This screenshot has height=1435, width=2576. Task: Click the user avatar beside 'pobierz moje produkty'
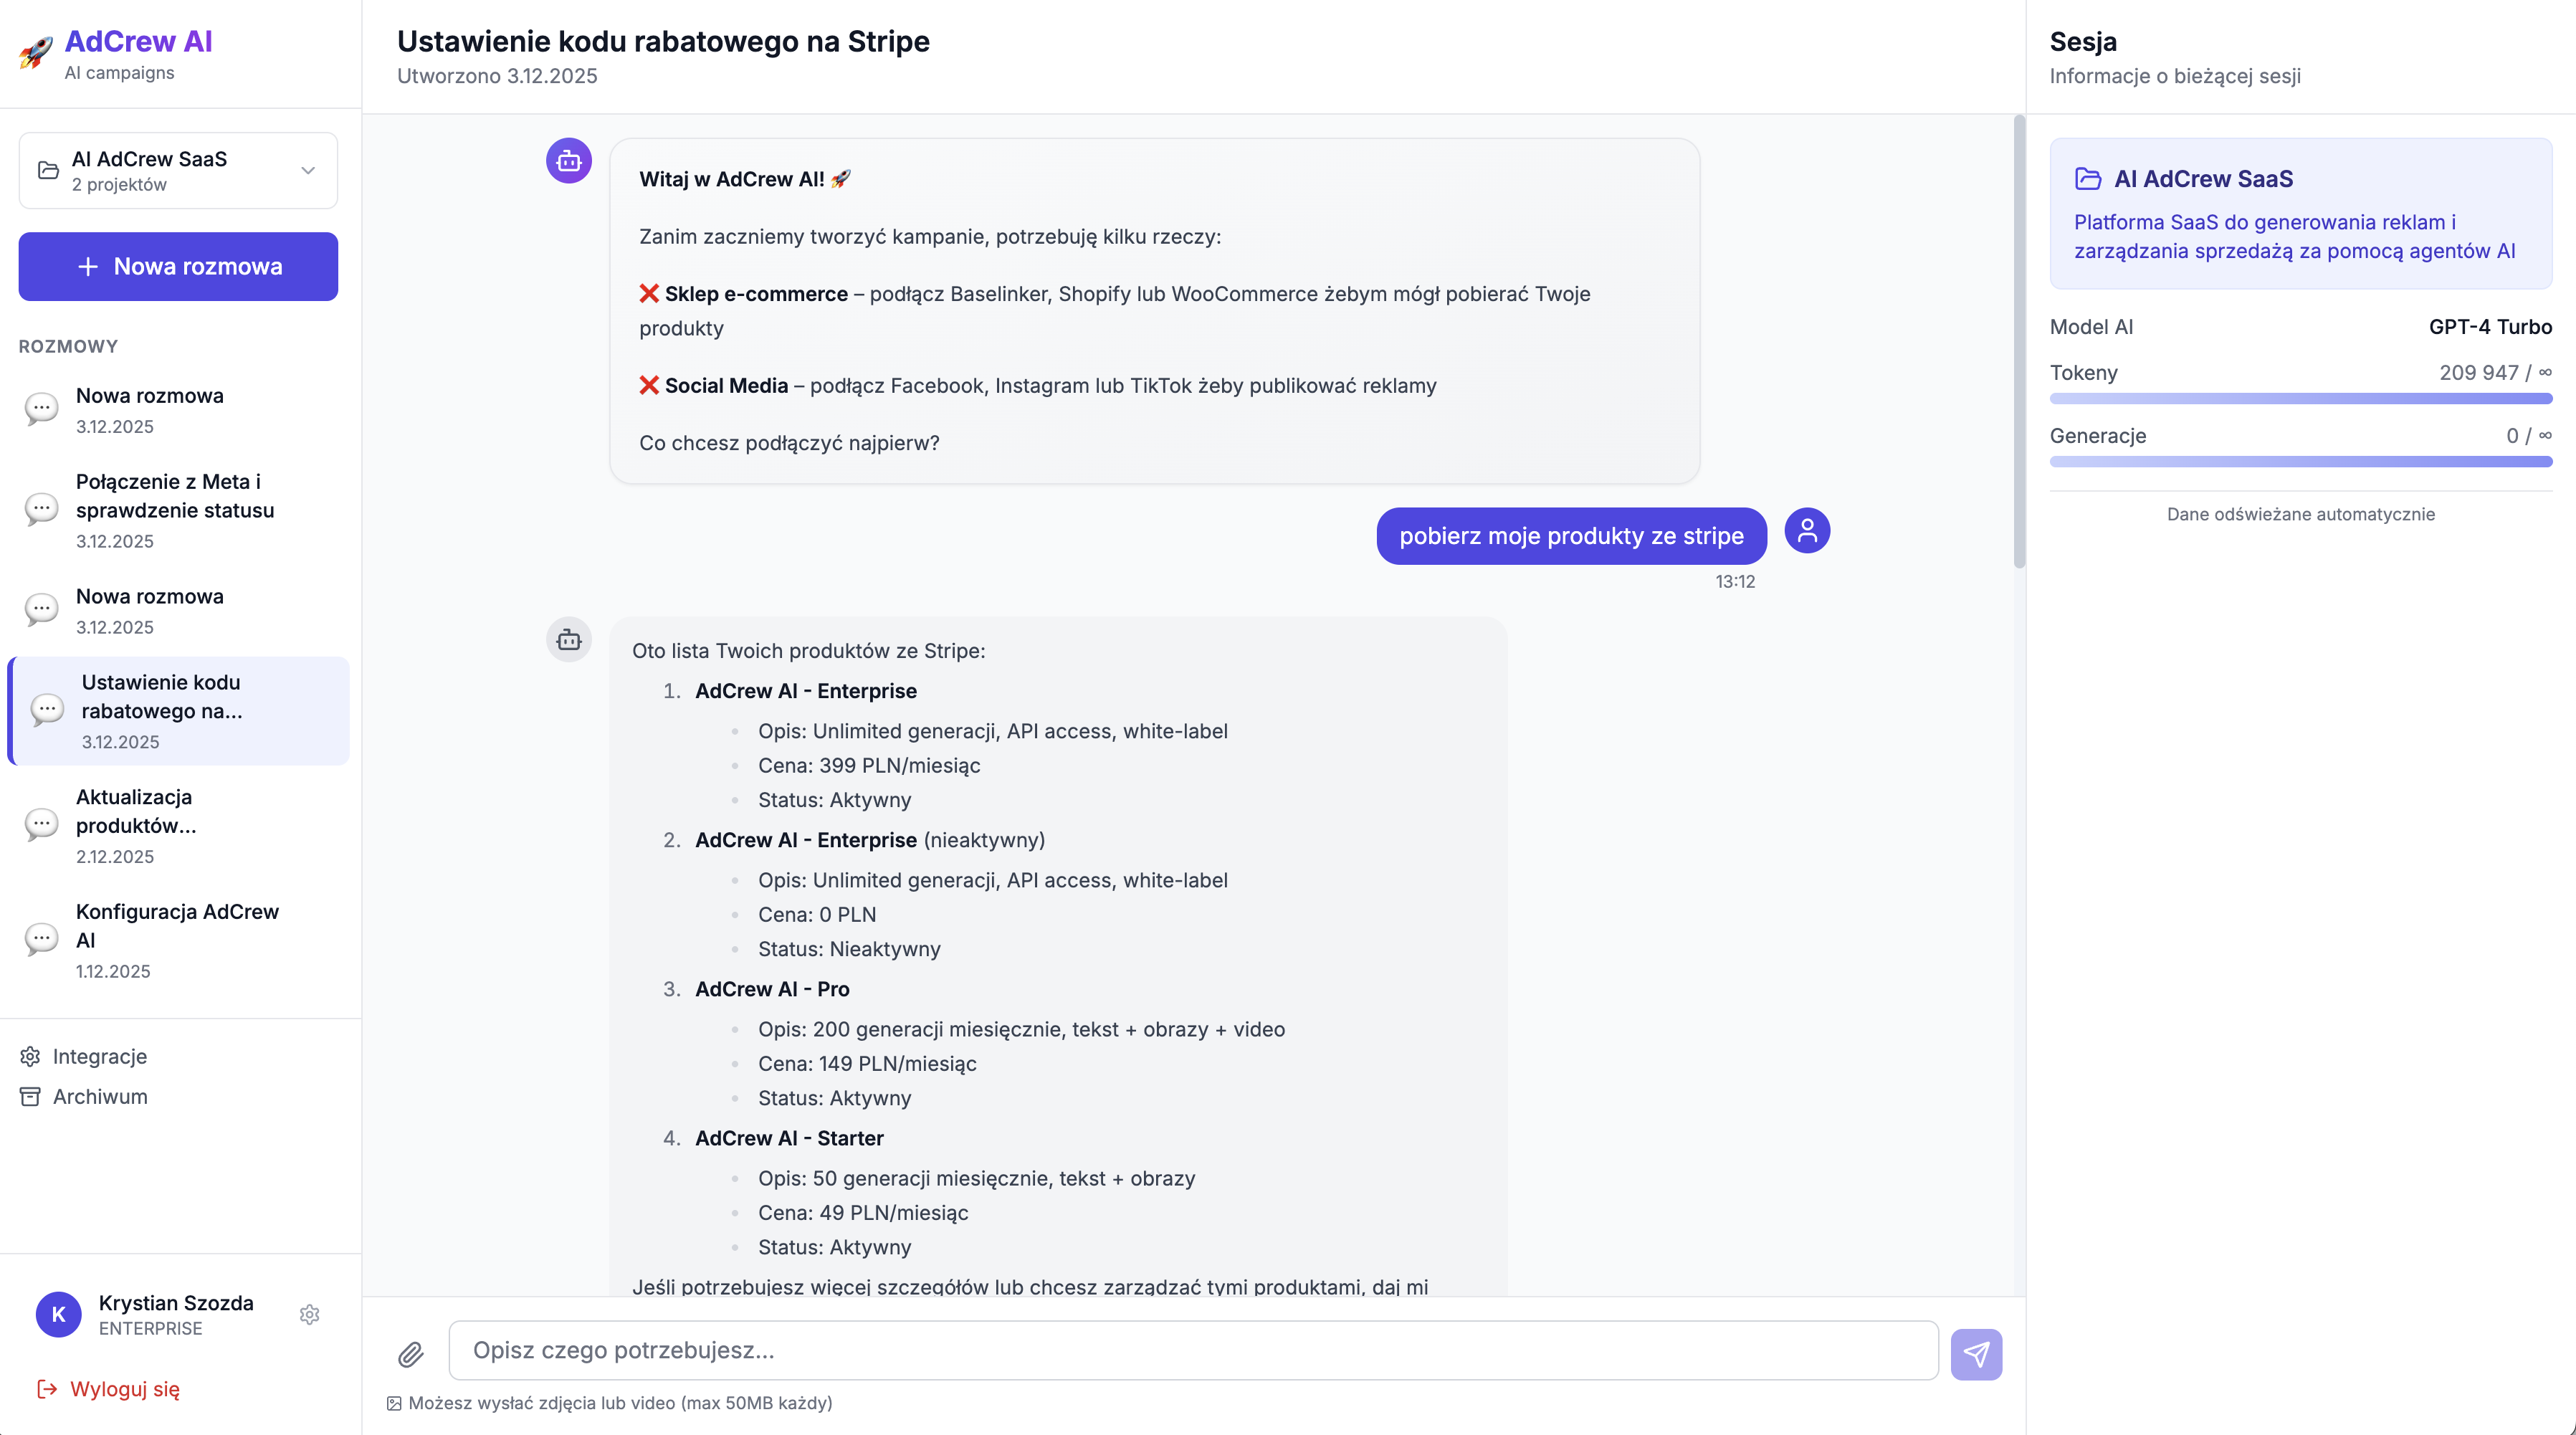pos(1807,531)
